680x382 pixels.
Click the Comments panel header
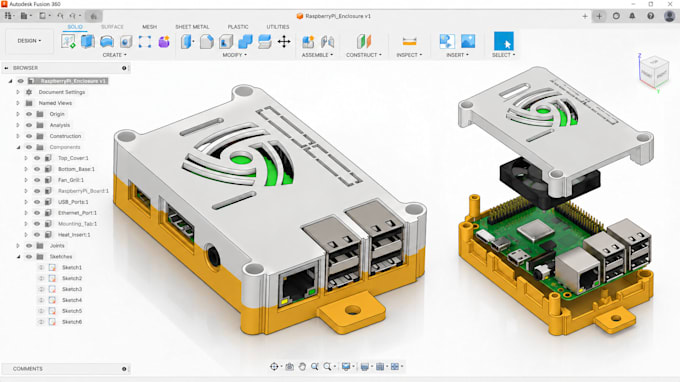point(66,369)
